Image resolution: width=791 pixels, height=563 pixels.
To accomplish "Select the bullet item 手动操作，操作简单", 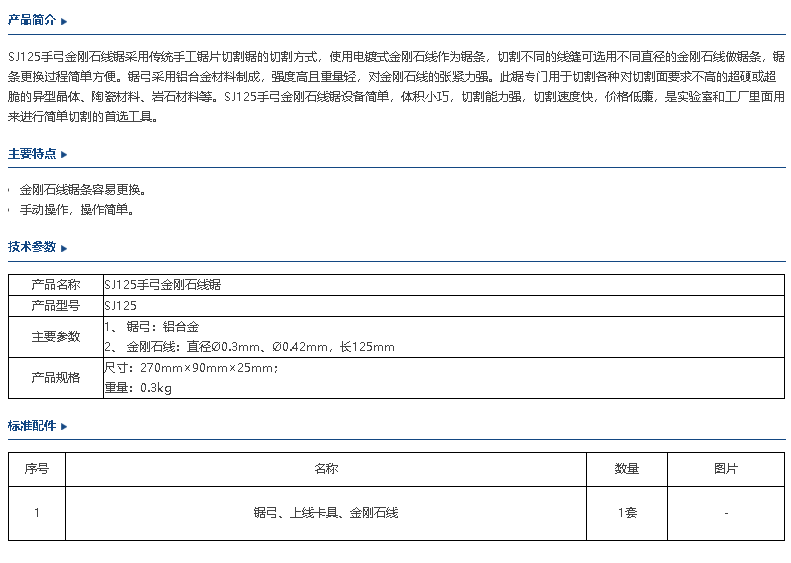I will [77, 210].
